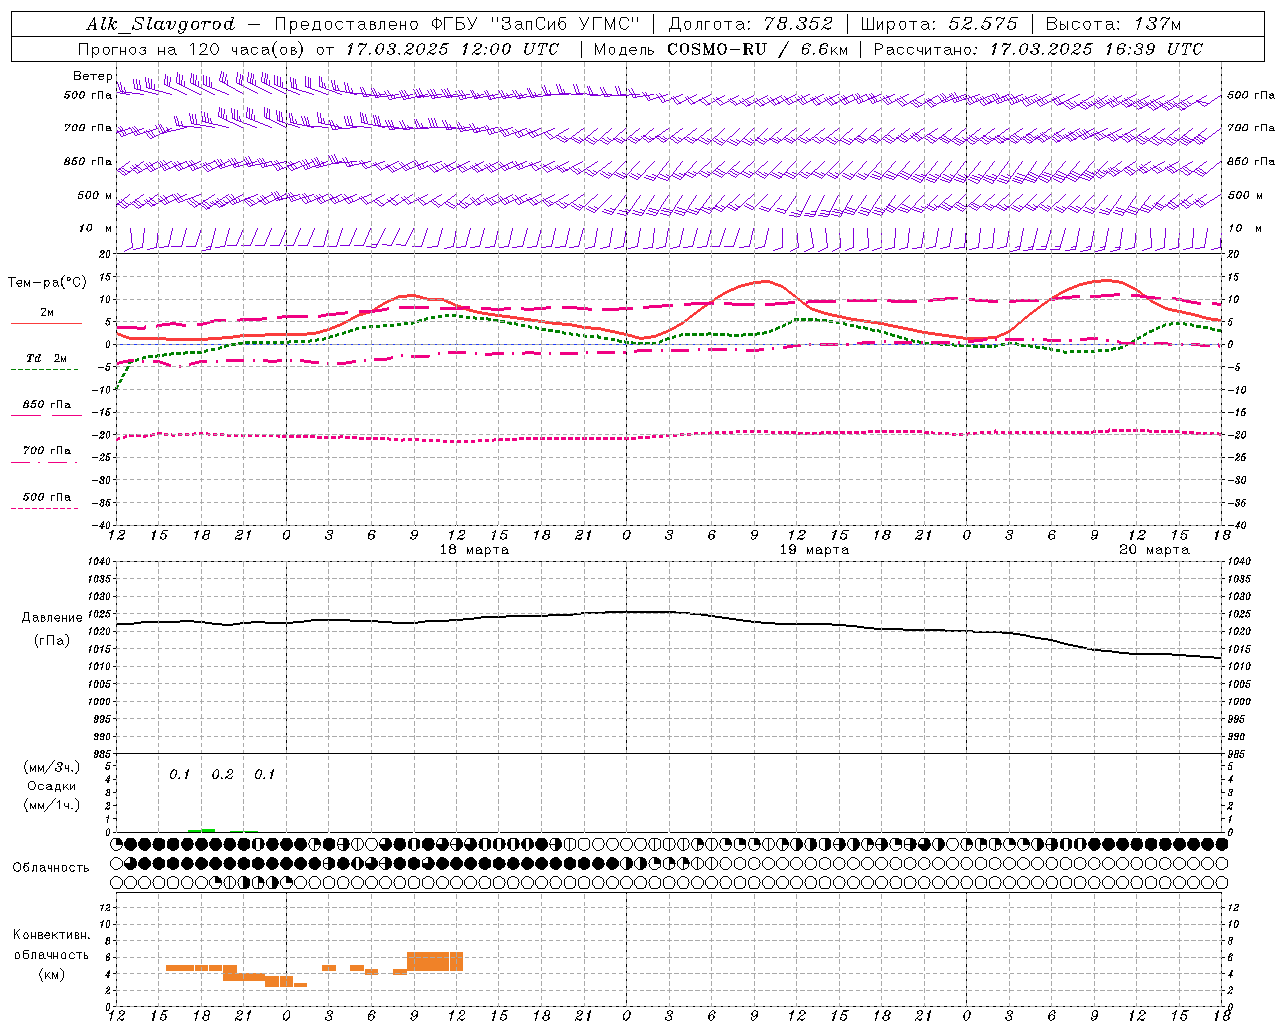Screen dimensions: 1280x1024
Task: Click left-side 10 м wind level label
Action: click(95, 228)
